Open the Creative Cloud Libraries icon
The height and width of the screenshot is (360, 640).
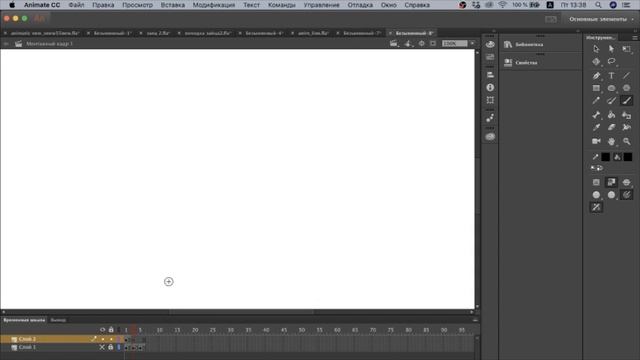pos(490,137)
